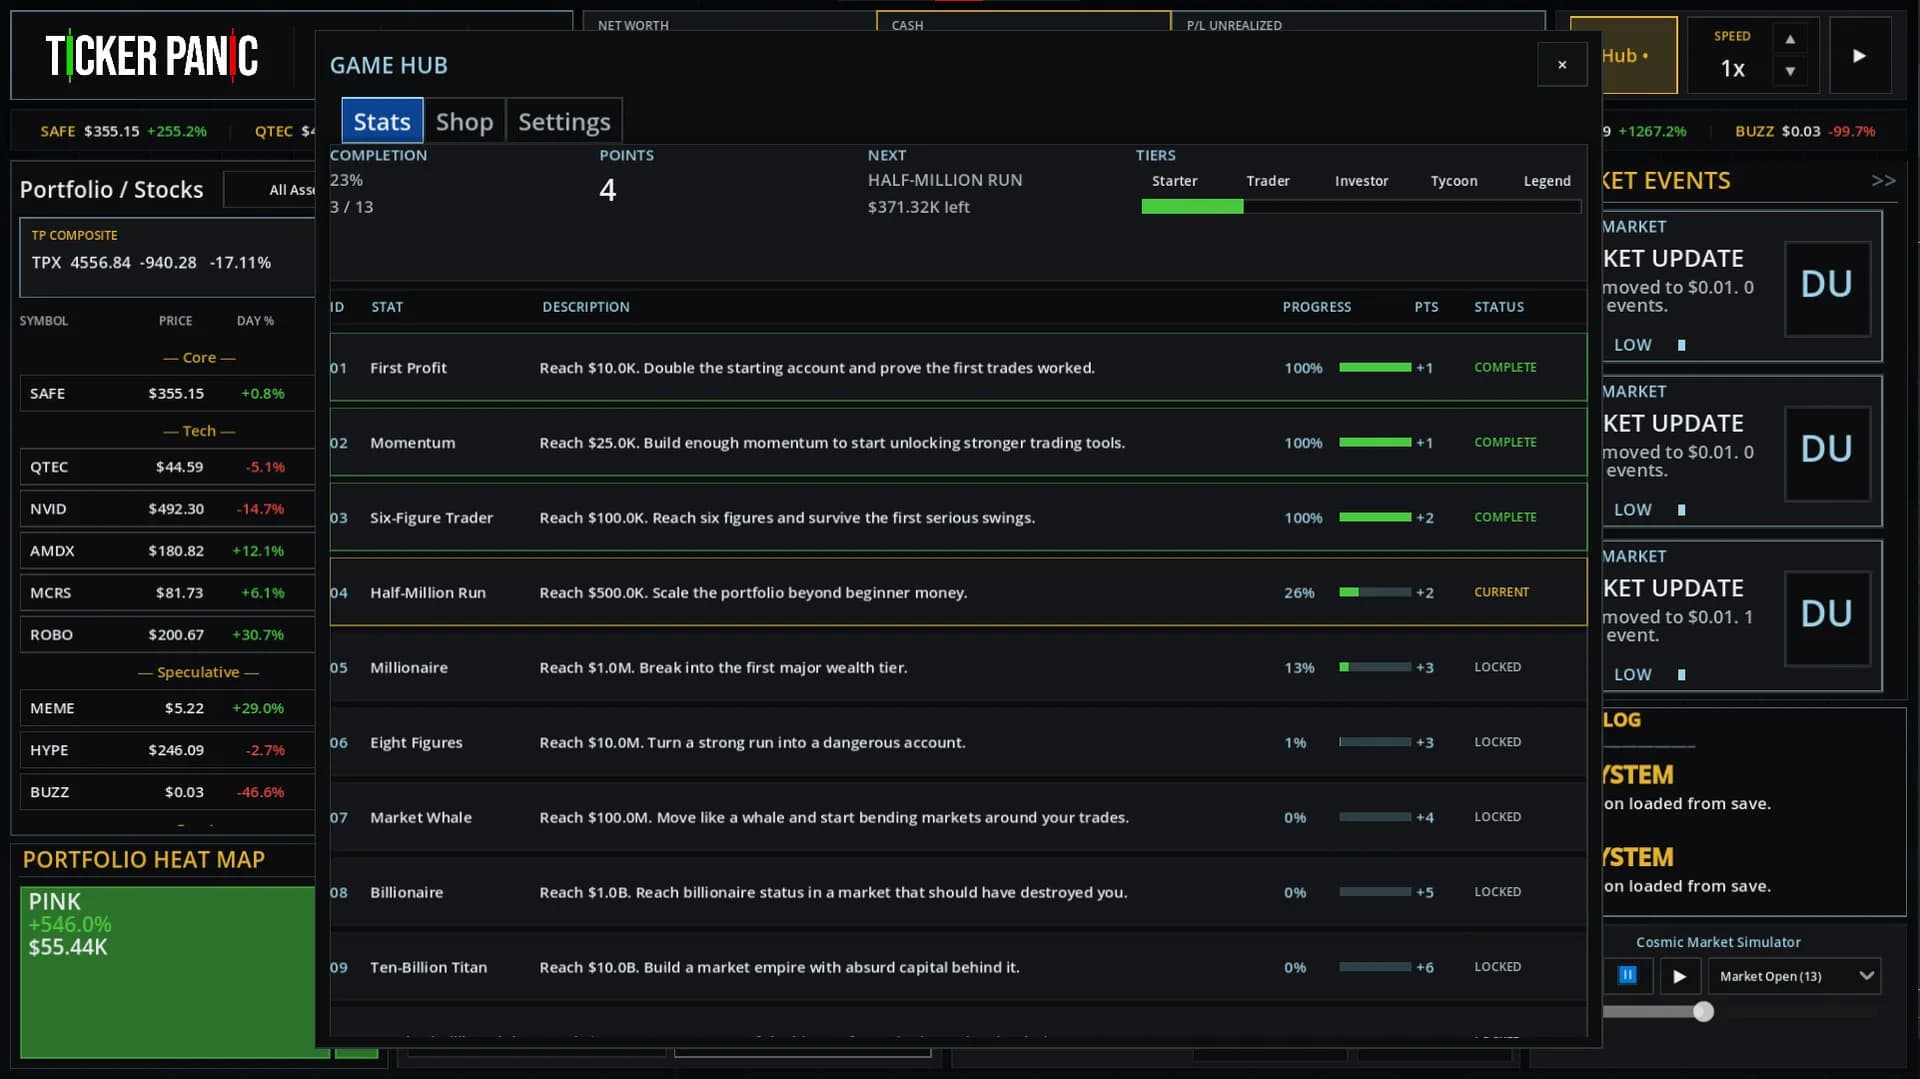This screenshot has width=1920, height=1079.
Task: Click the Tech group header
Action: (199, 431)
